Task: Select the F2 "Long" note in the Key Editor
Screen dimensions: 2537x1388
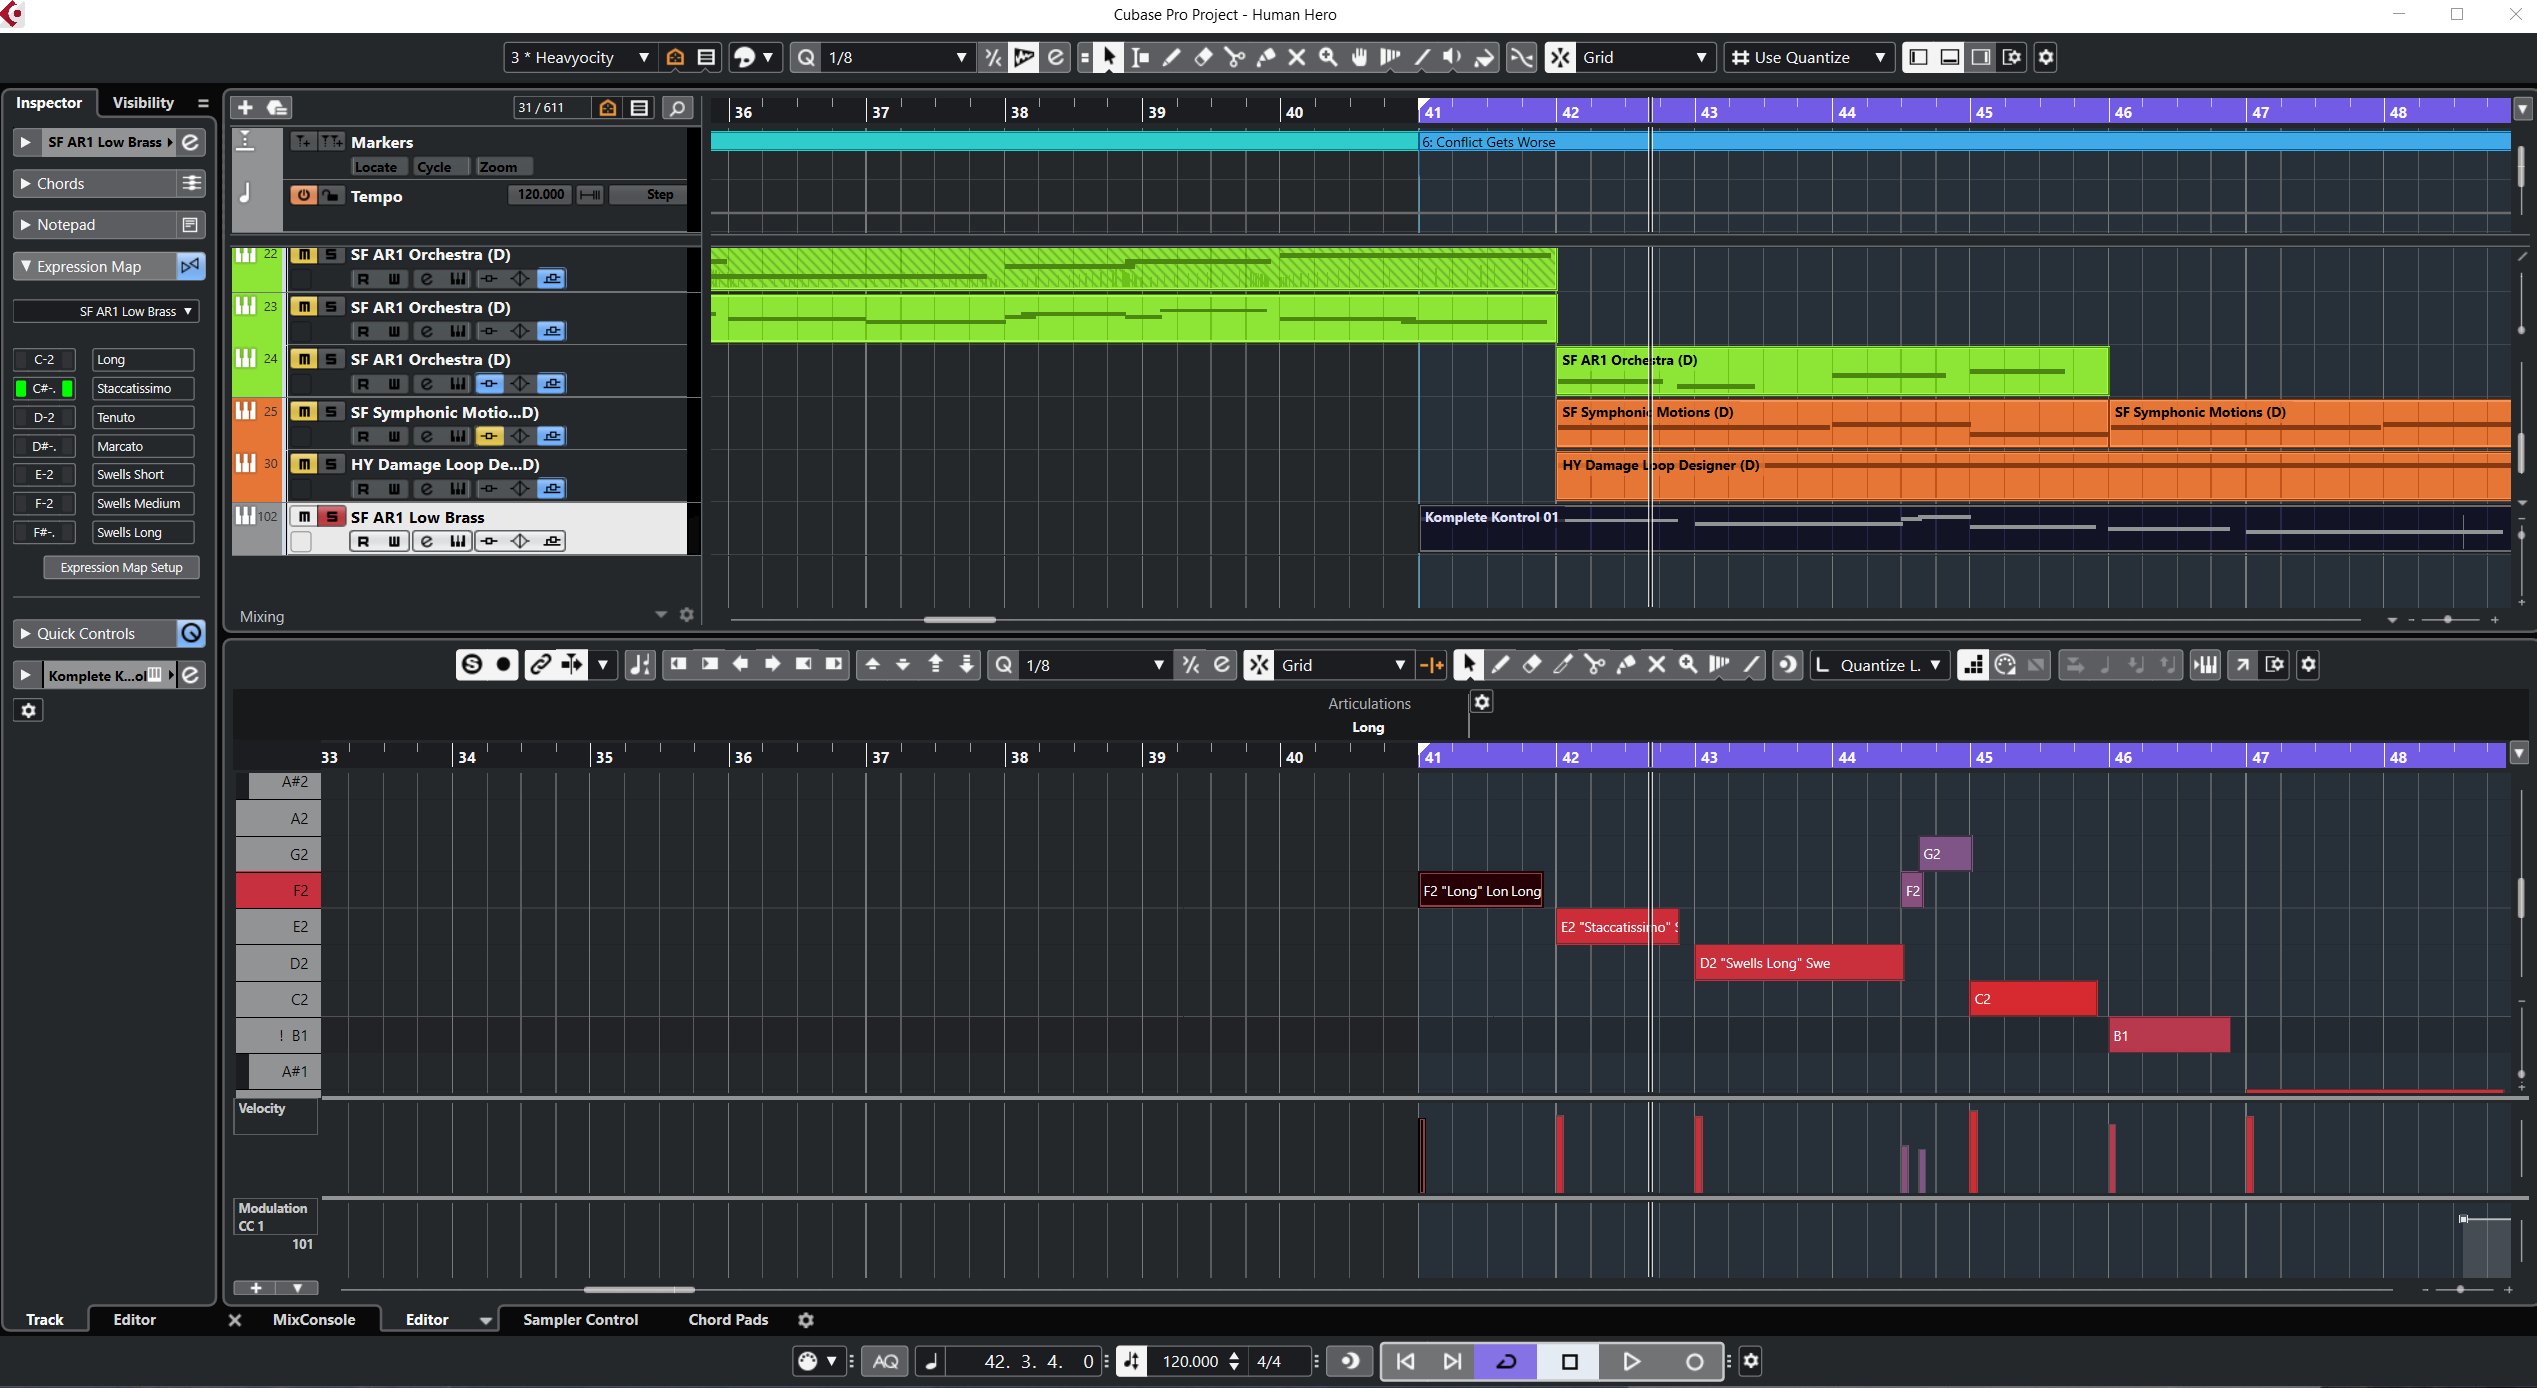Action: point(1480,890)
